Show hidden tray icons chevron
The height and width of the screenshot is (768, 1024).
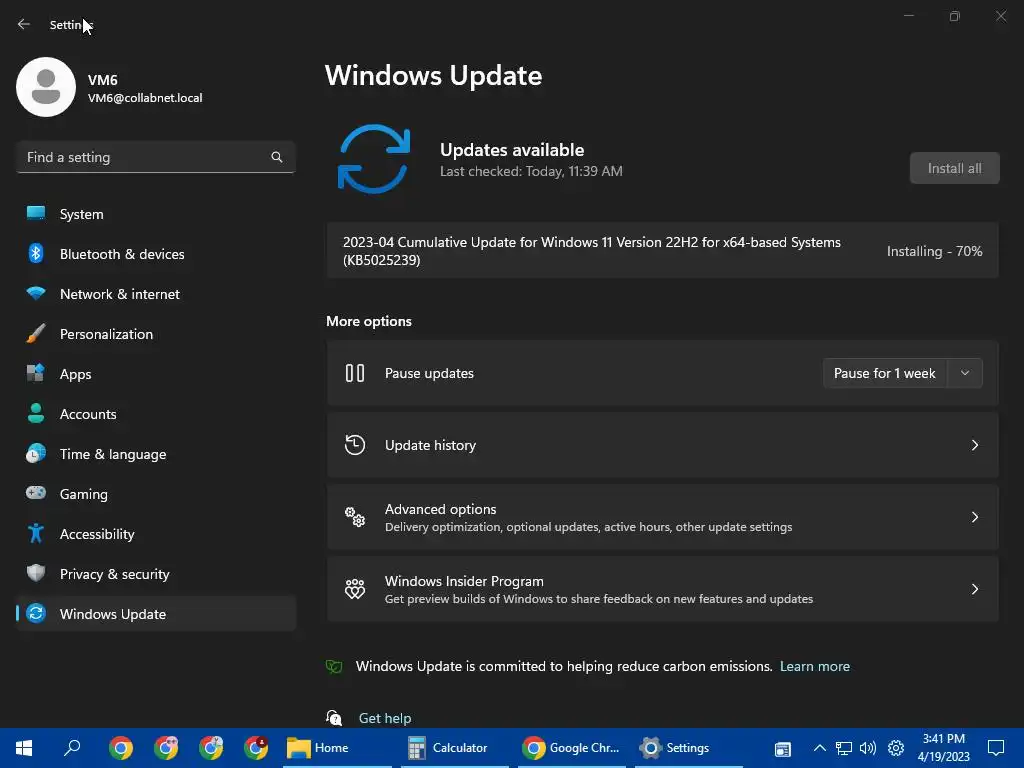(x=820, y=748)
